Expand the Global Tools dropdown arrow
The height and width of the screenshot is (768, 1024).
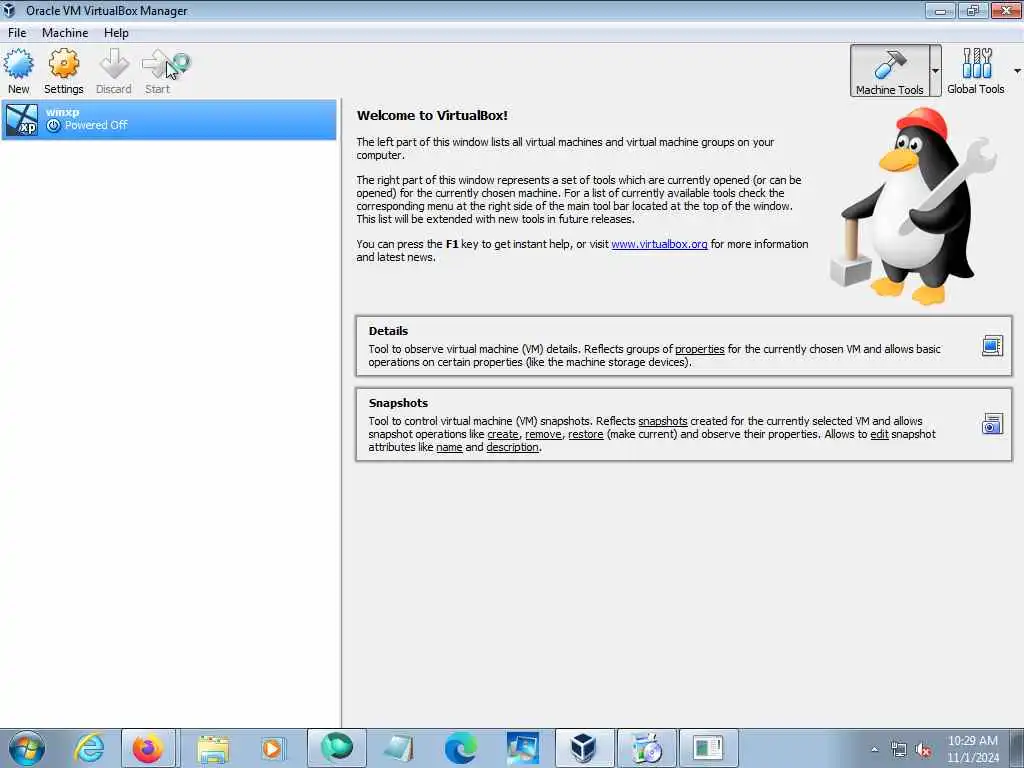[1017, 71]
